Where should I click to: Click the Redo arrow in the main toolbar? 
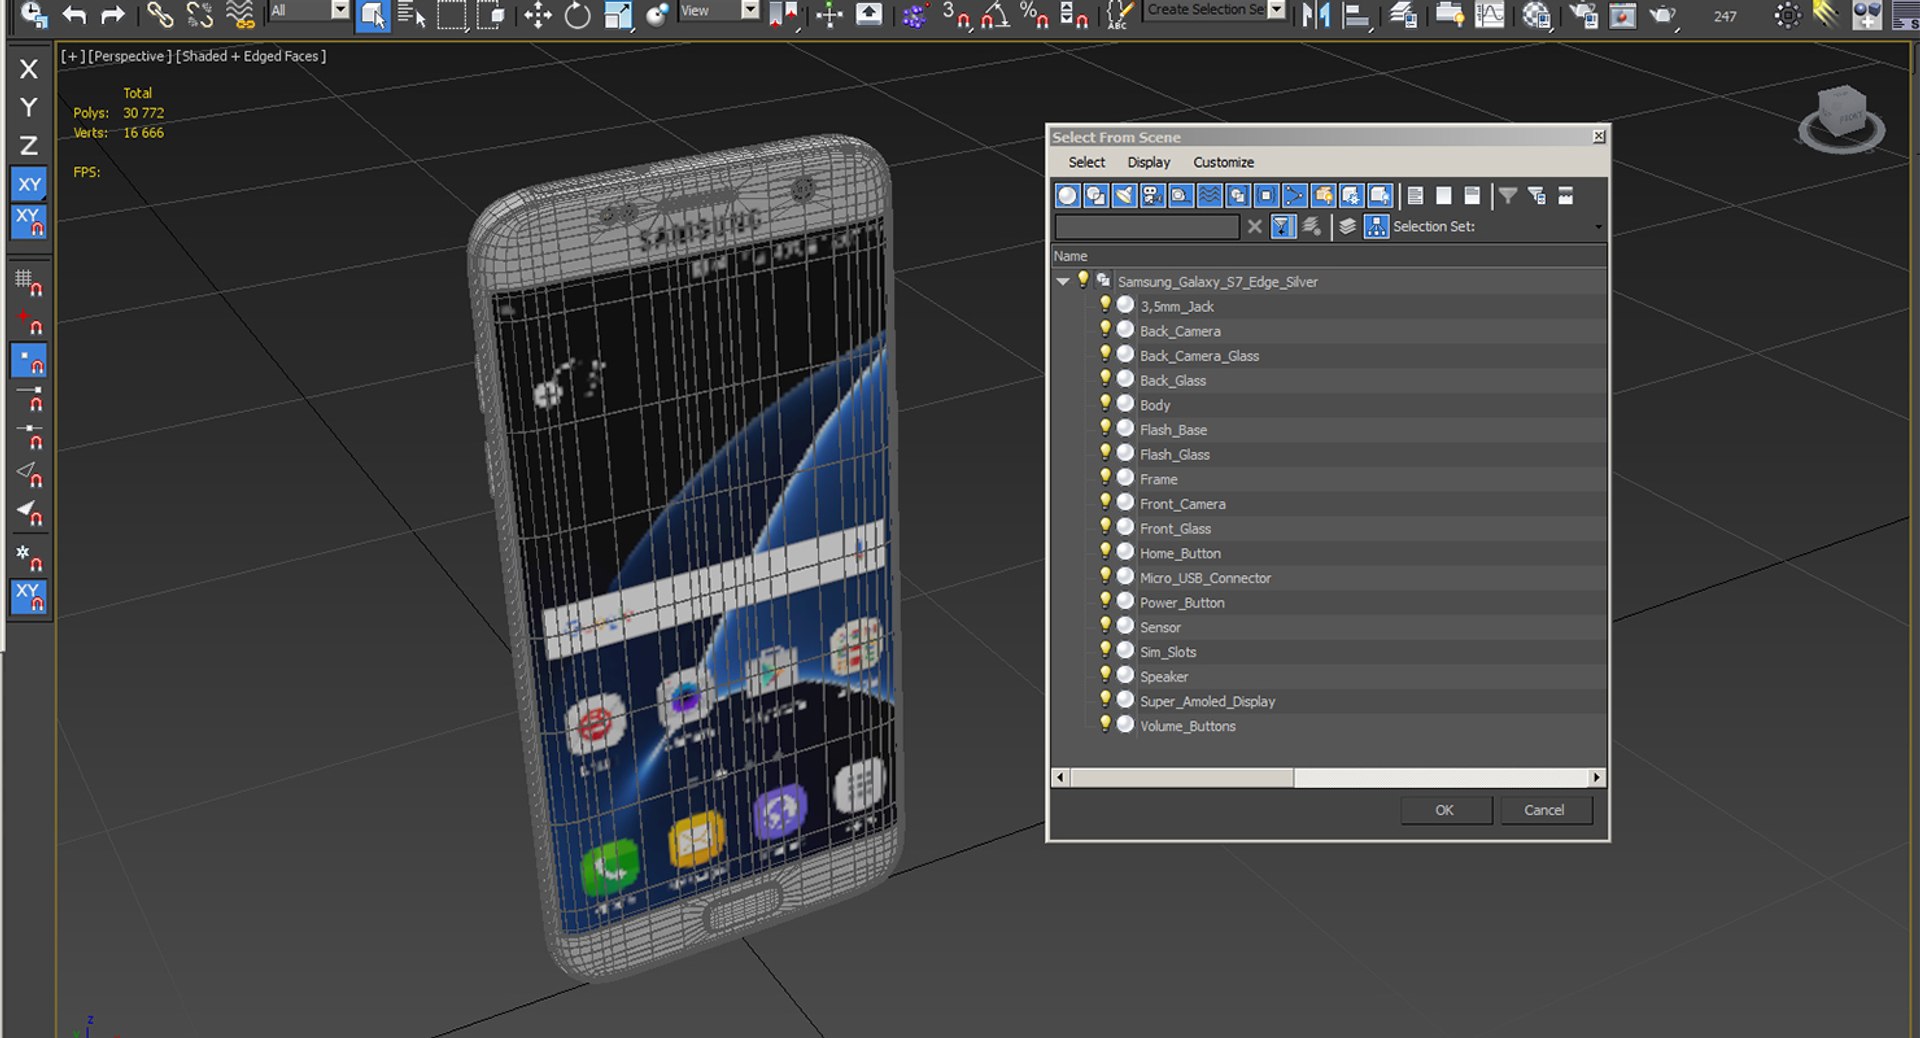pyautogui.click(x=113, y=14)
